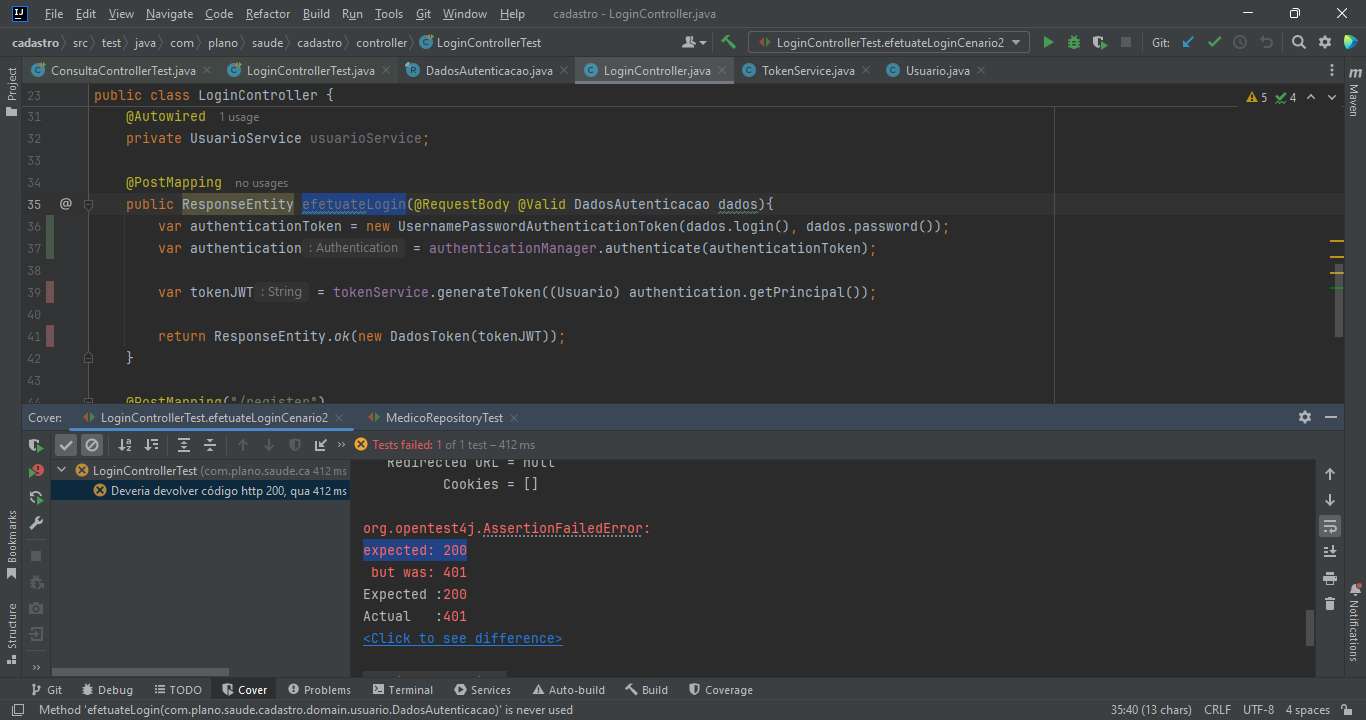The image size is (1366, 720).
Task: Open the Cover panel options gear
Action: point(1305,417)
